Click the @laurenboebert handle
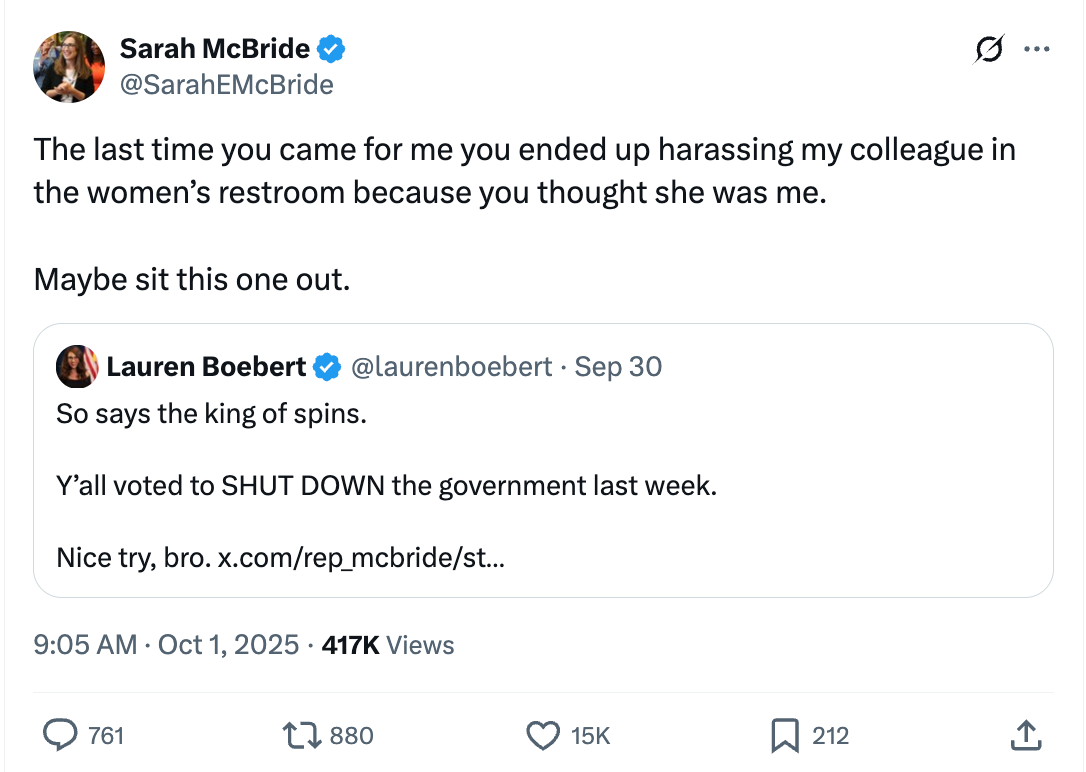 pos(451,367)
